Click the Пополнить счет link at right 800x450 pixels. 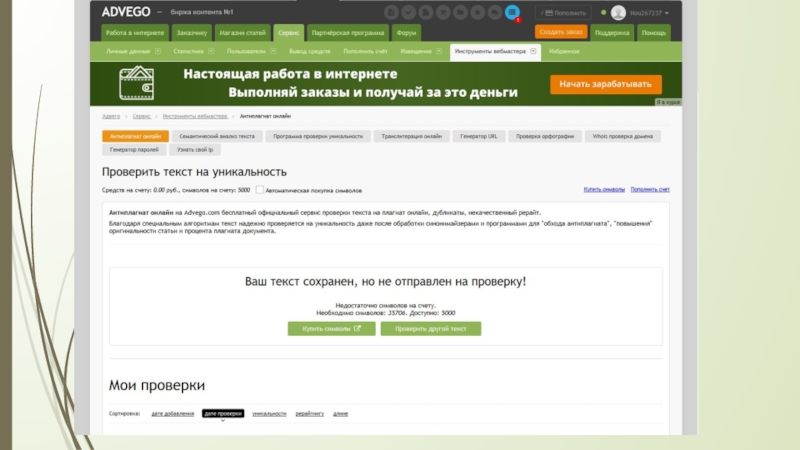coord(650,189)
